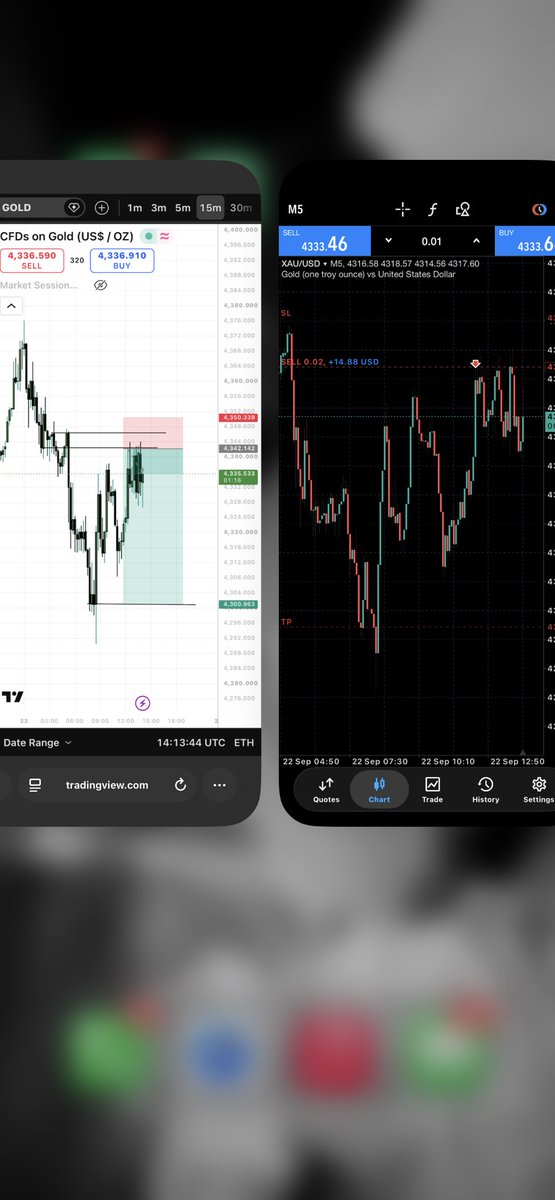Select the 15m timeframe in TradingView

point(210,208)
